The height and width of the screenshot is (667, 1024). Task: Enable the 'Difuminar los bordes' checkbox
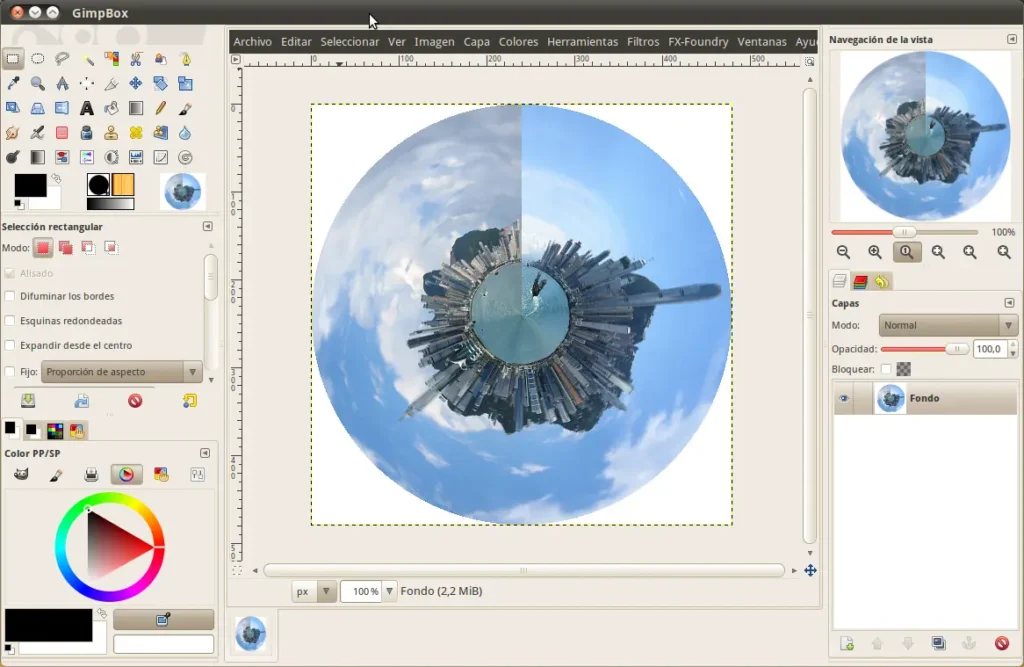[11, 296]
